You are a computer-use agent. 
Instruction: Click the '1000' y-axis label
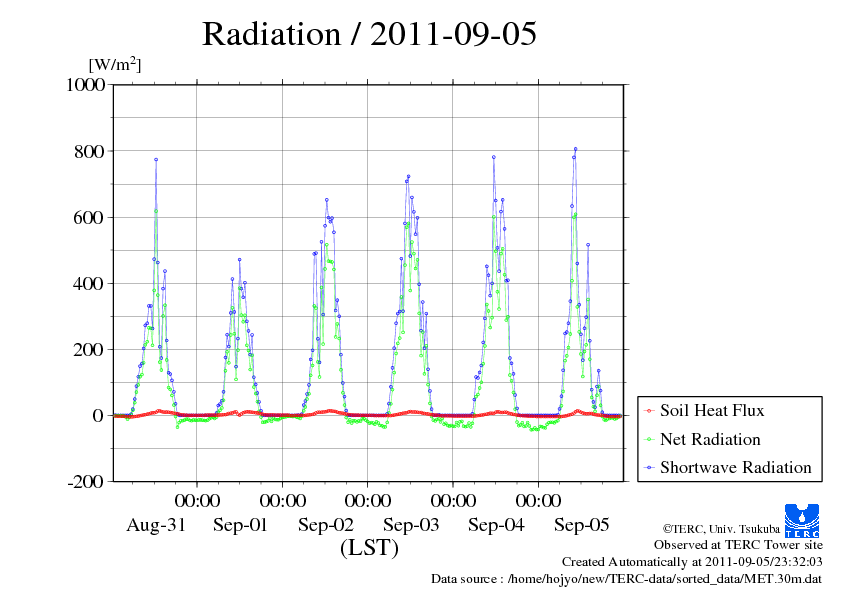point(85,84)
